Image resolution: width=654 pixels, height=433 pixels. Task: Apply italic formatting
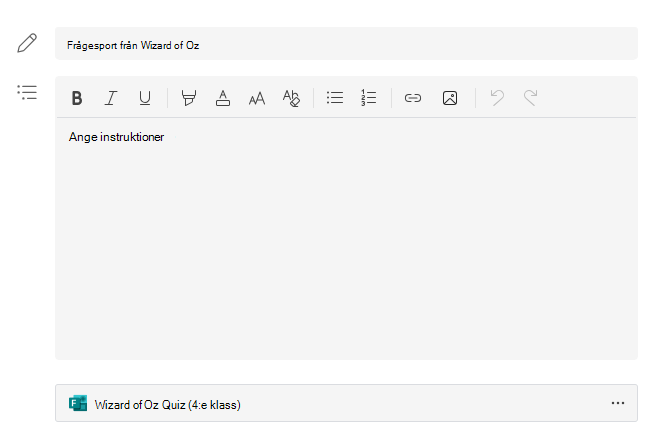[111, 98]
